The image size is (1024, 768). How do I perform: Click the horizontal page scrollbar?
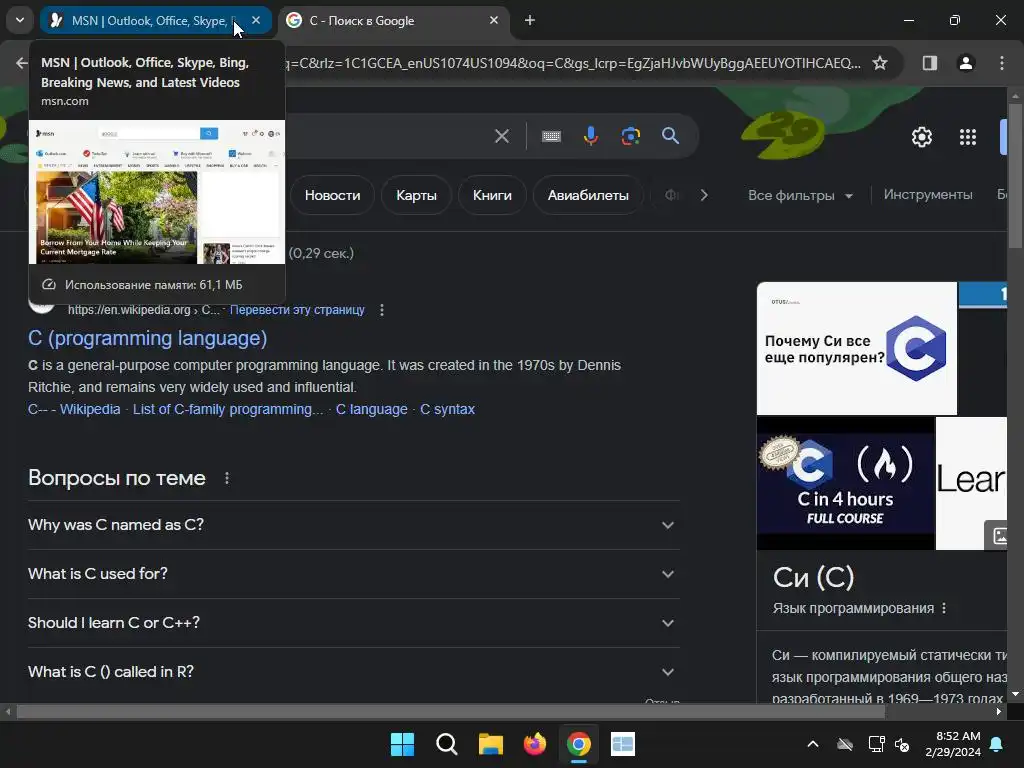pyautogui.click(x=451, y=712)
